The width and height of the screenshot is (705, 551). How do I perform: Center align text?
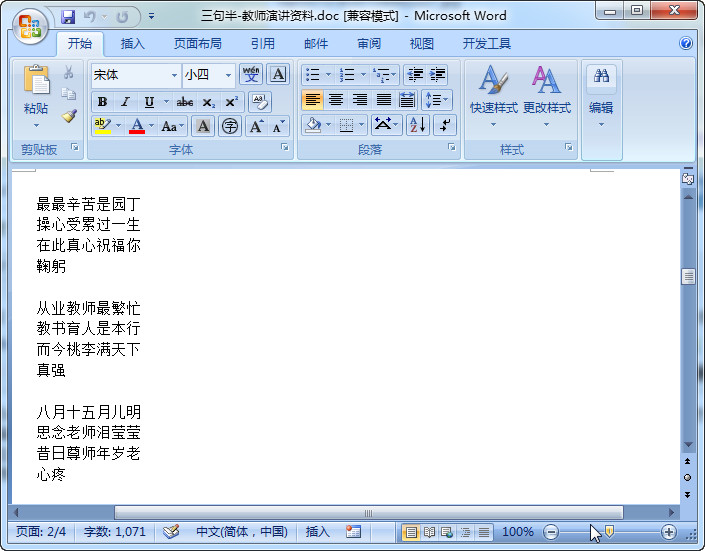(336, 100)
